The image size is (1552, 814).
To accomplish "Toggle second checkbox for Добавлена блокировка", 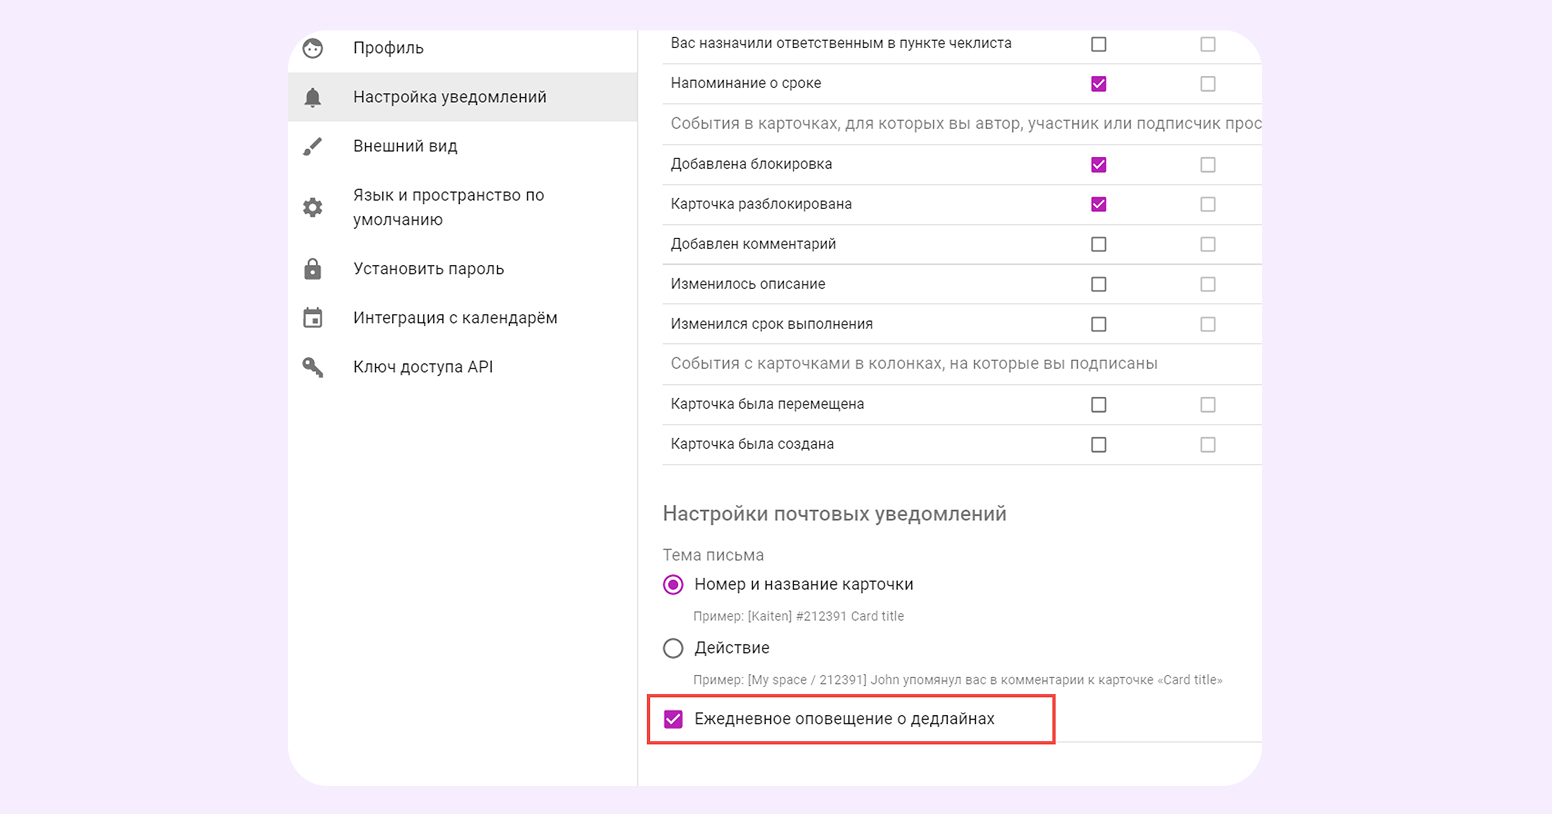I will coord(1208,164).
